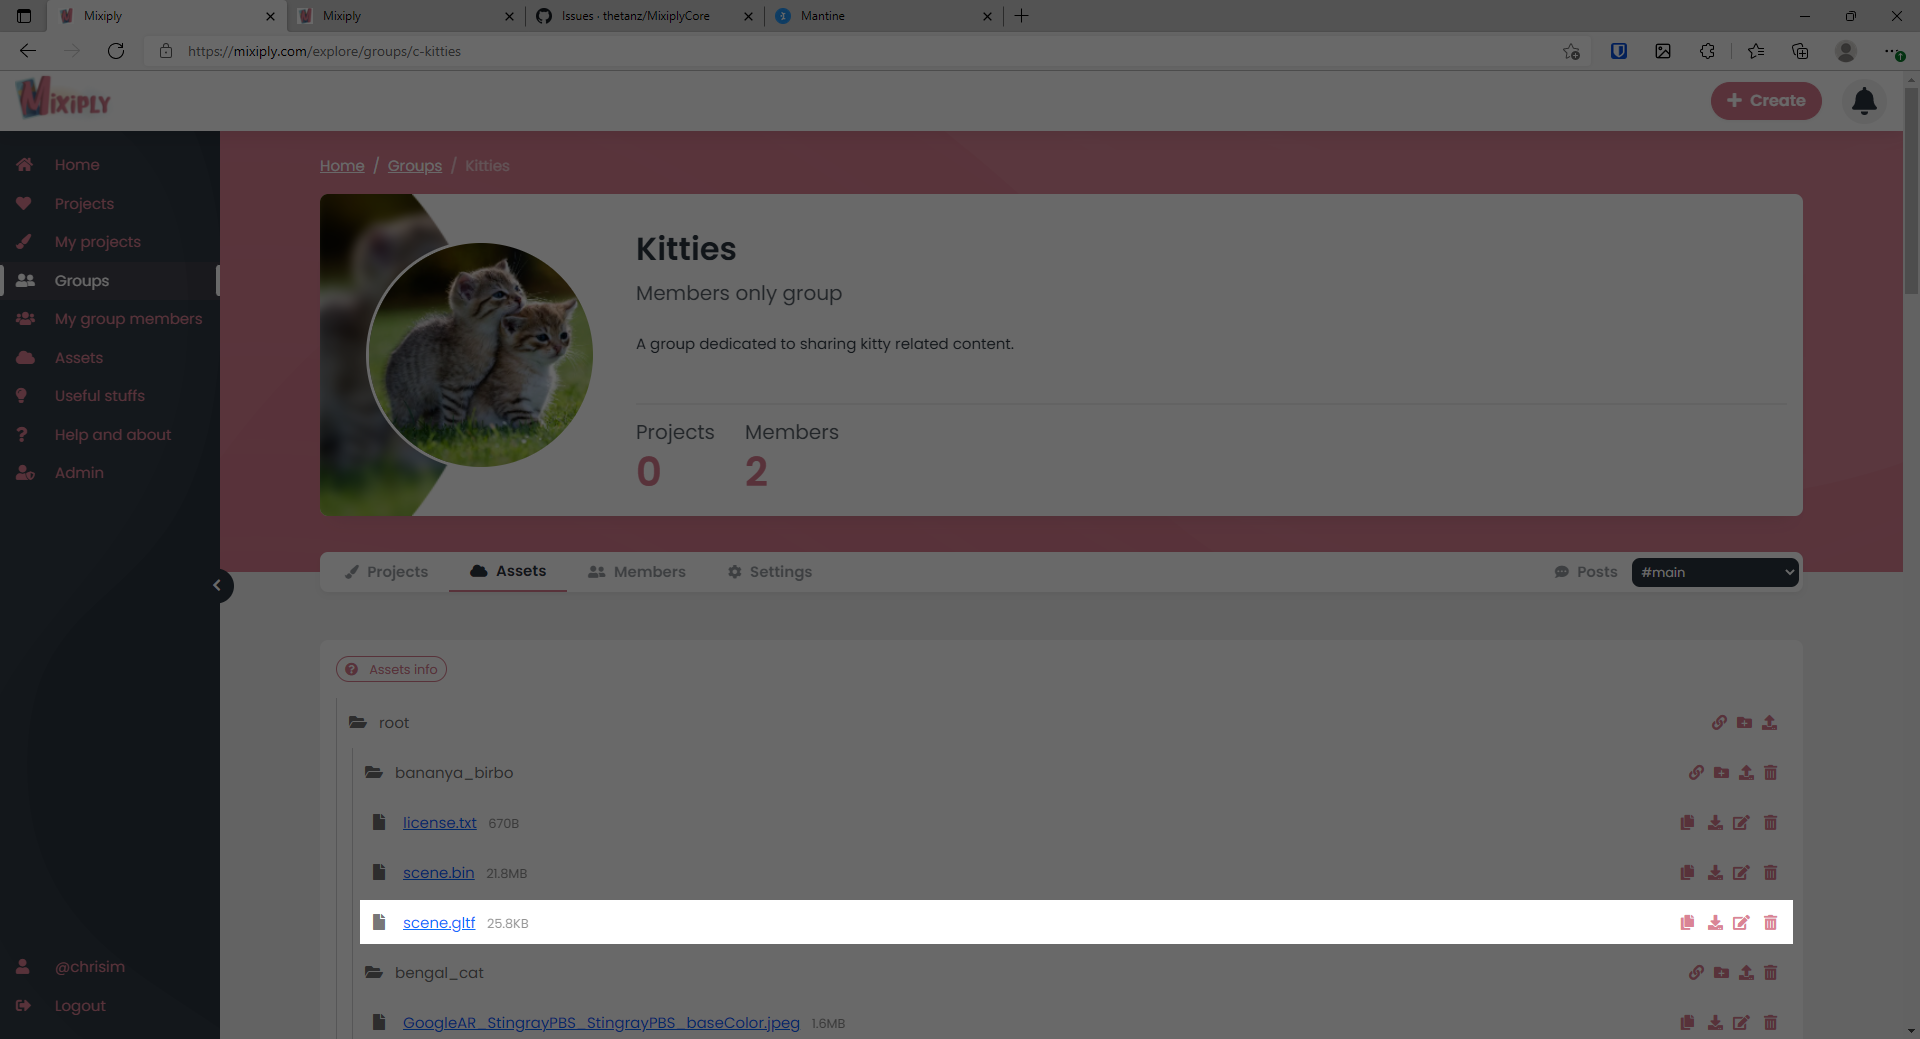Upload file into bengal_cat folder
Screen dimensions: 1920x1039
point(1746,972)
